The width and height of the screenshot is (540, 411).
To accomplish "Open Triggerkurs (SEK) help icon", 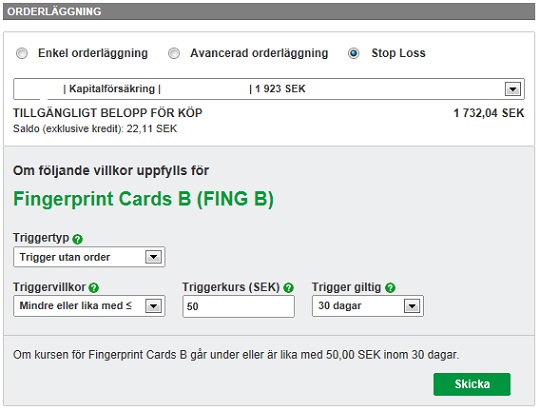I will pyautogui.click(x=288, y=288).
